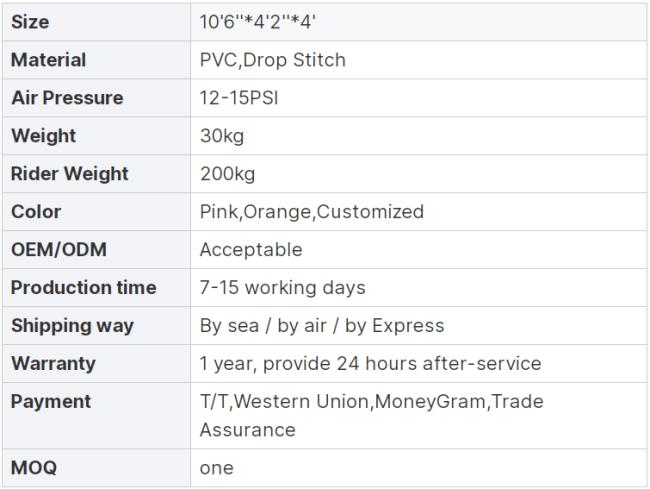Select the MOQ value one
This screenshot has height=489, width=650.
(216, 468)
